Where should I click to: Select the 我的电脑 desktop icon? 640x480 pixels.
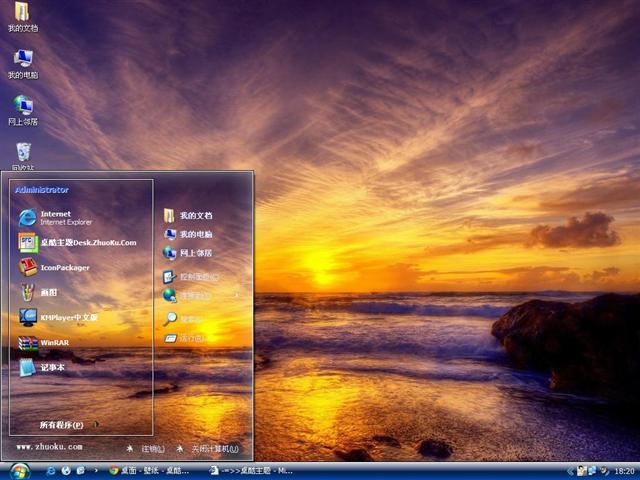coord(22,60)
